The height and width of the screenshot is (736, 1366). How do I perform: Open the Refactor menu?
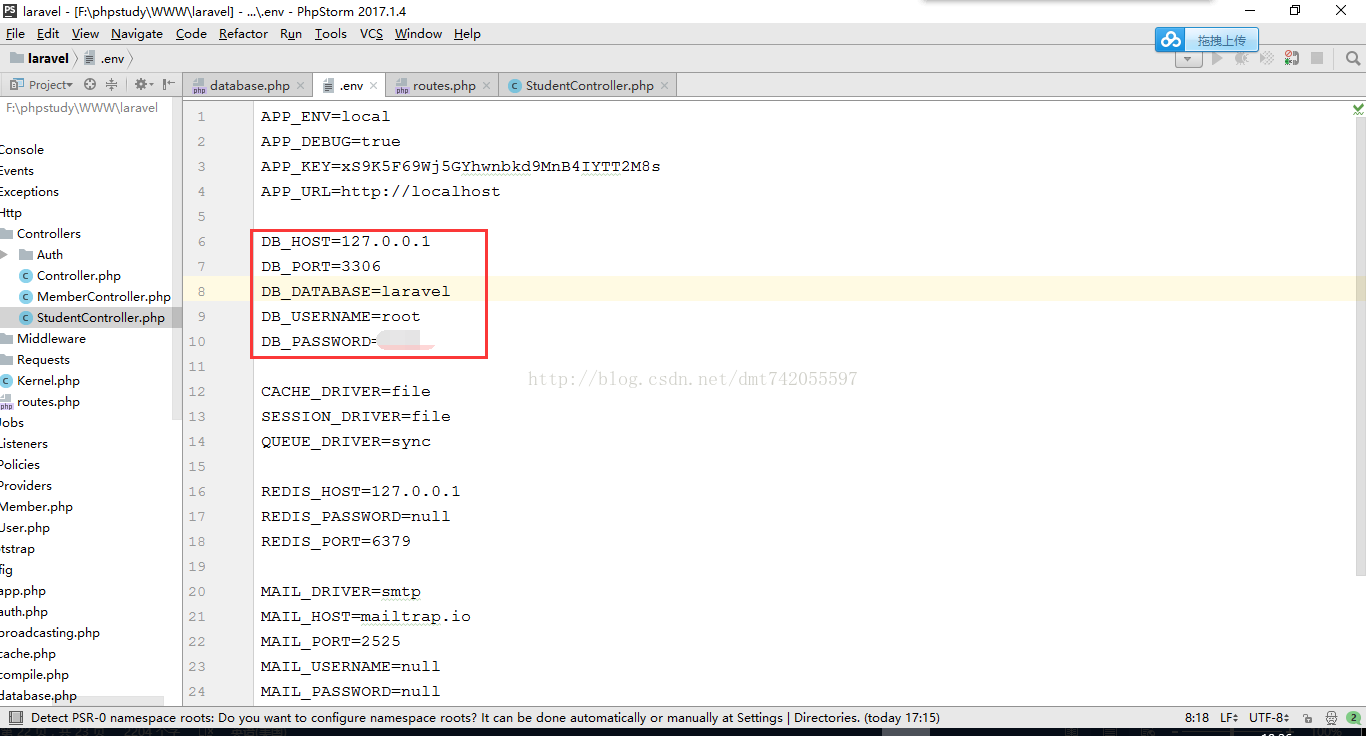click(243, 33)
